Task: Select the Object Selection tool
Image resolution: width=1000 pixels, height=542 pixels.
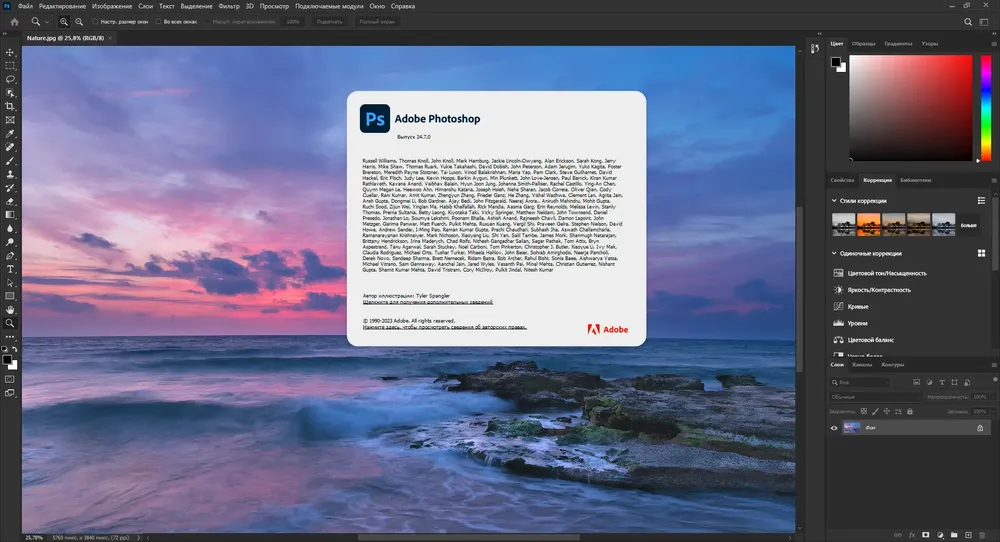Action: (10, 93)
